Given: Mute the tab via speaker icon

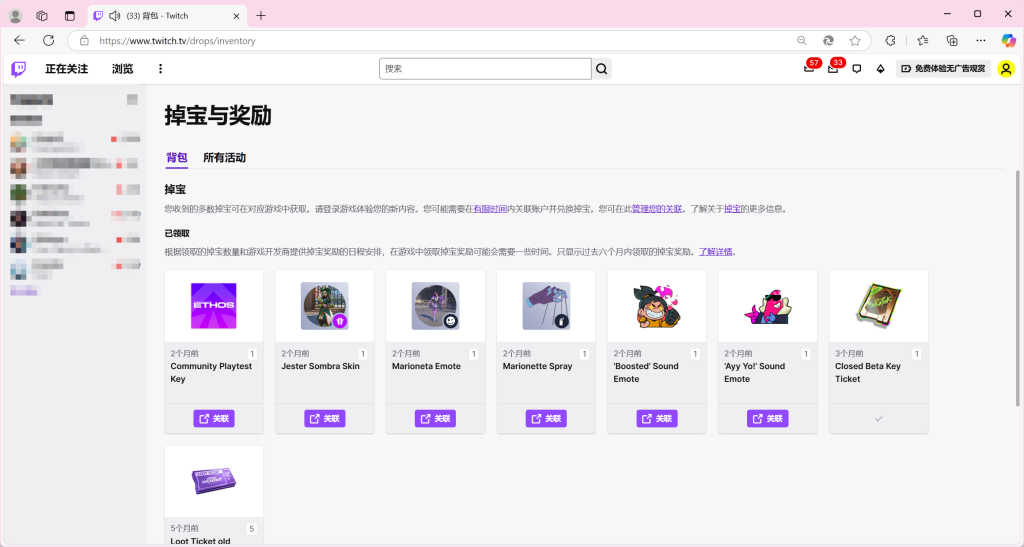Looking at the screenshot, I should pos(114,16).
